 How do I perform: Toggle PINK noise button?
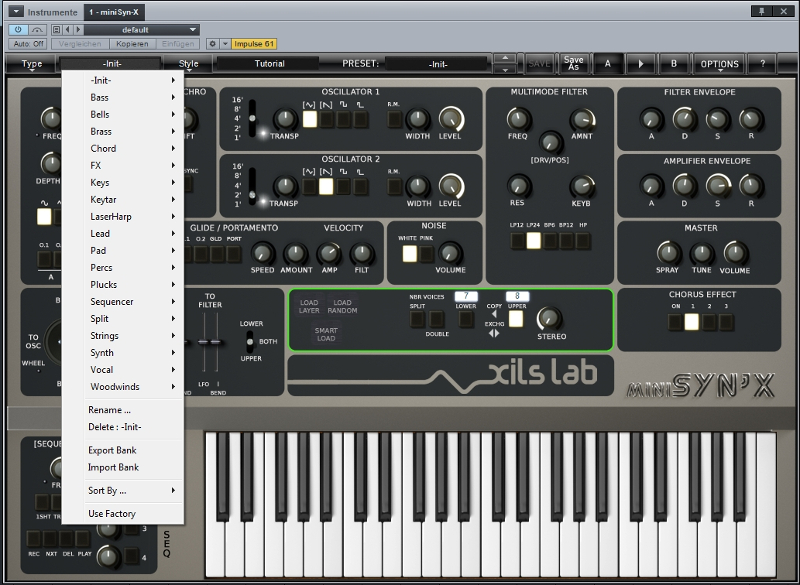426,253
